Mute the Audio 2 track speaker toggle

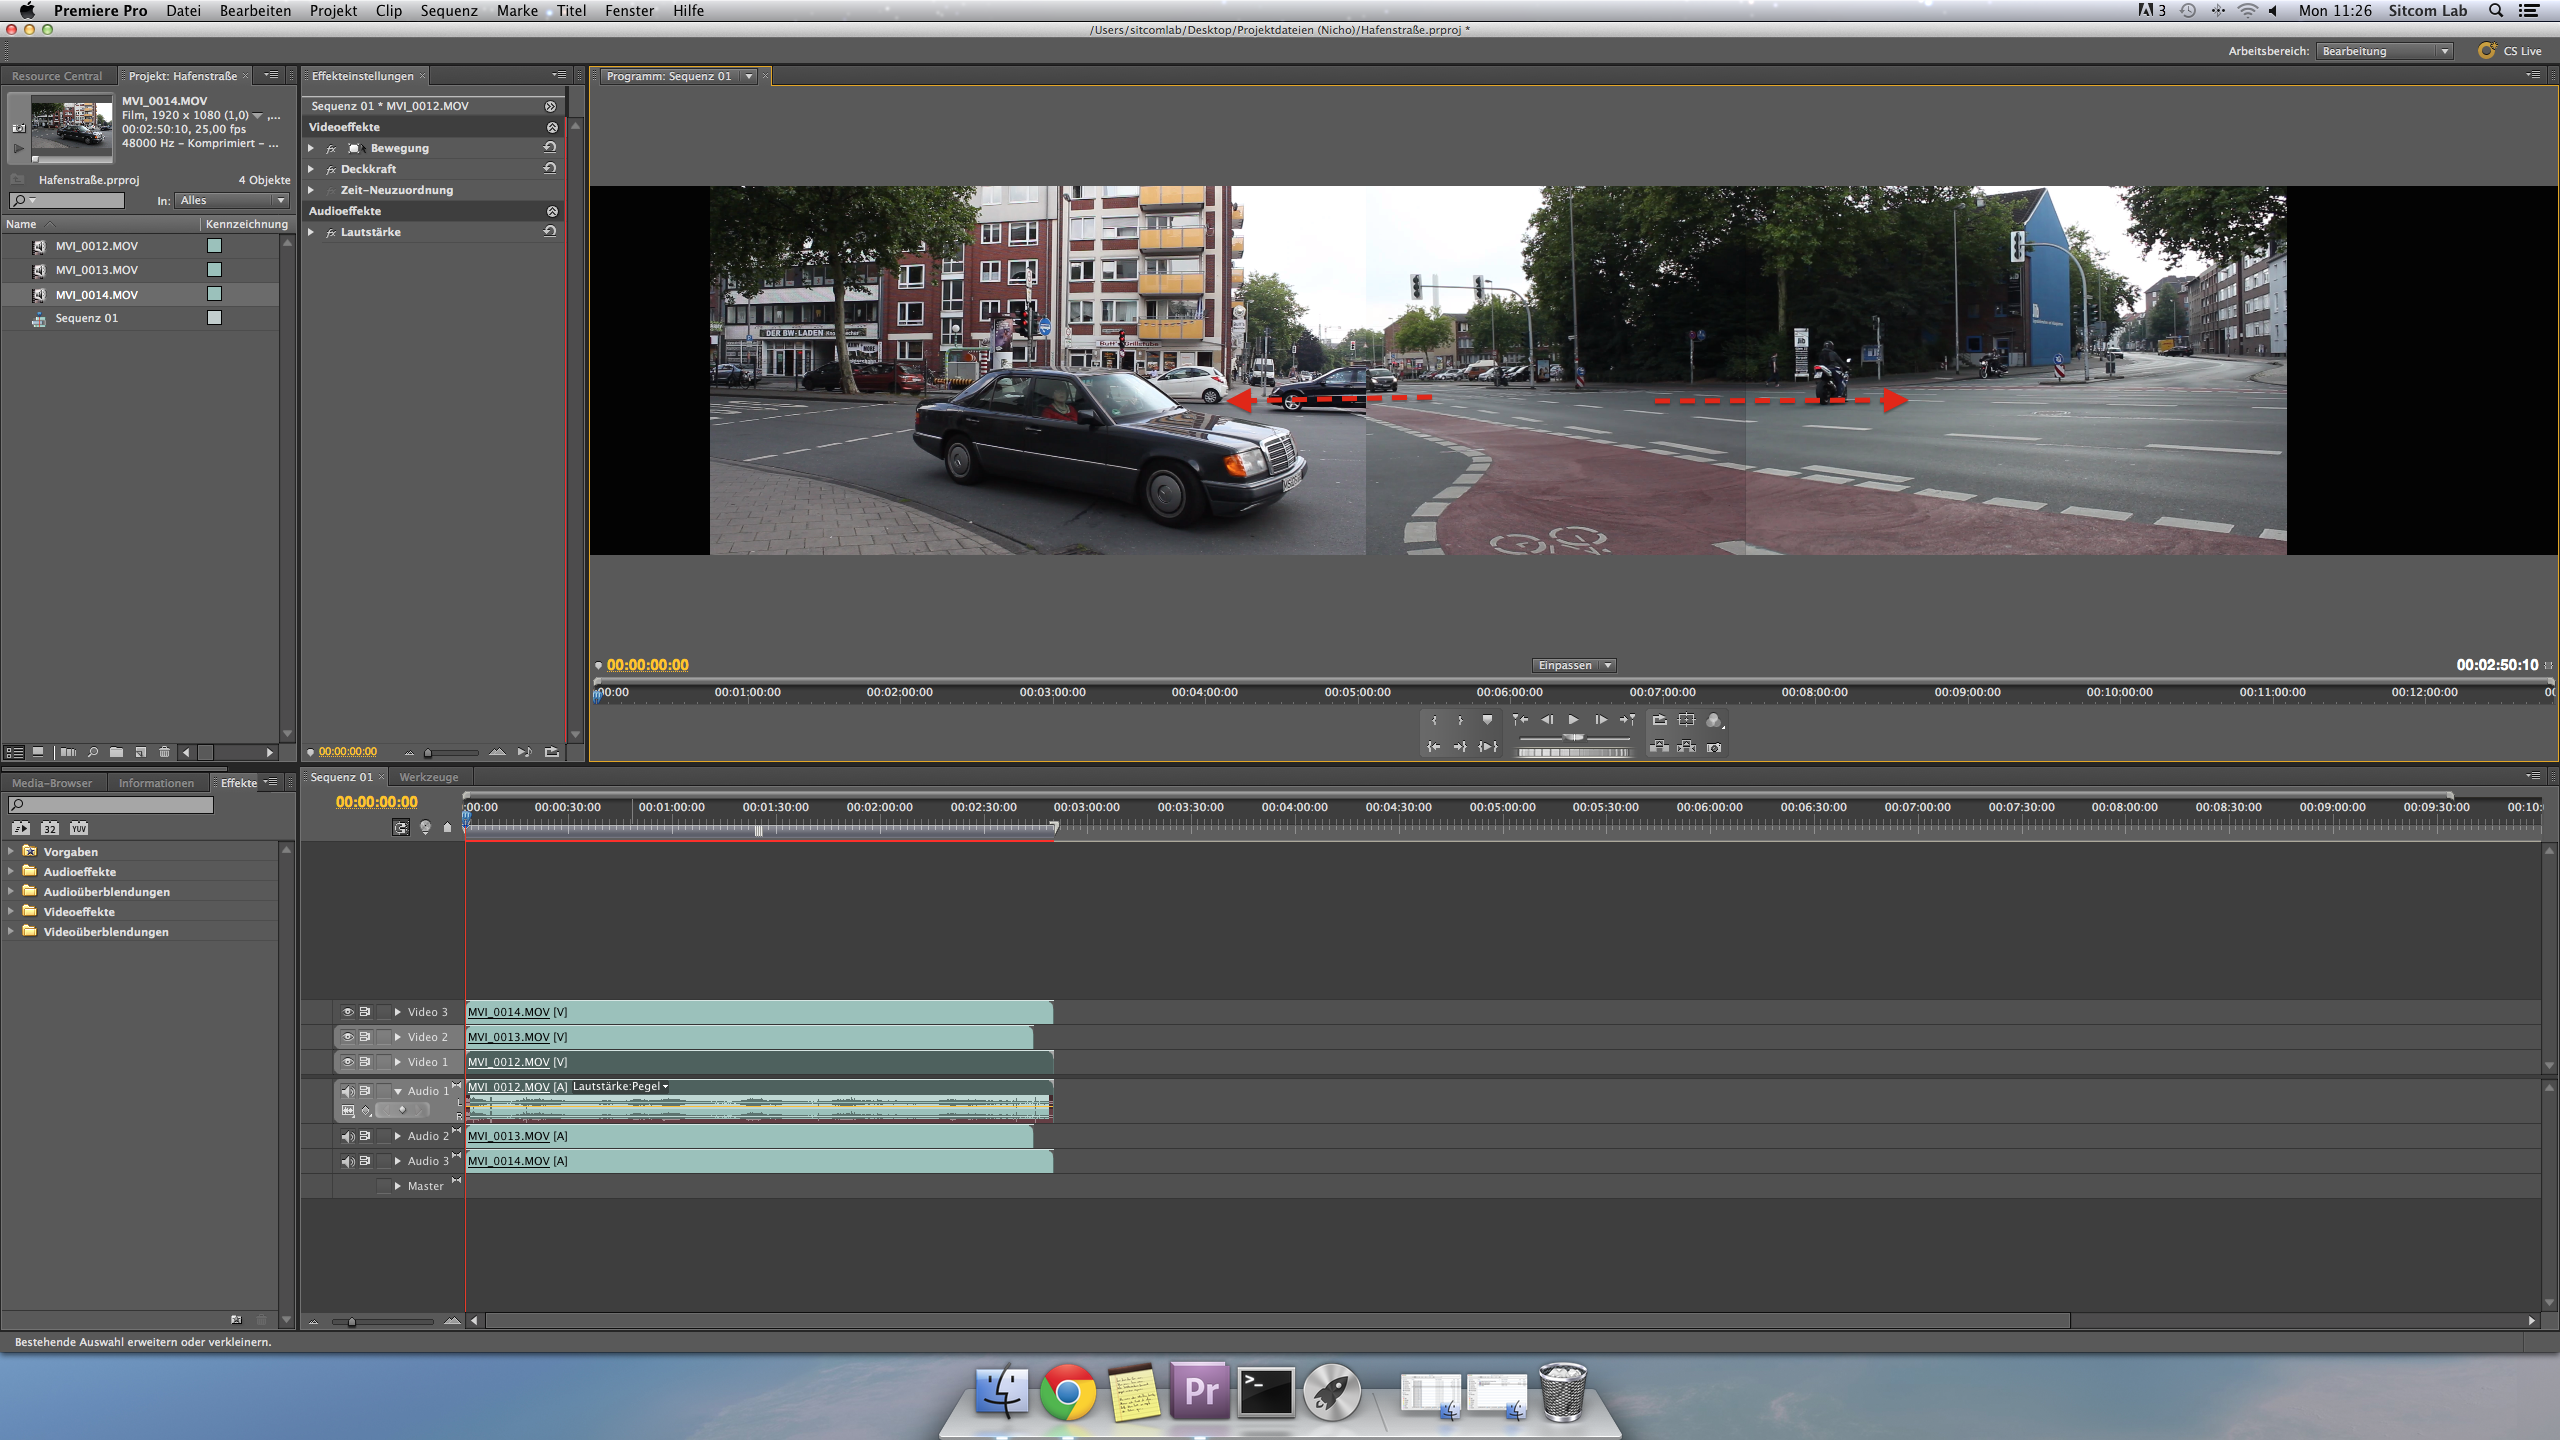347,1136
